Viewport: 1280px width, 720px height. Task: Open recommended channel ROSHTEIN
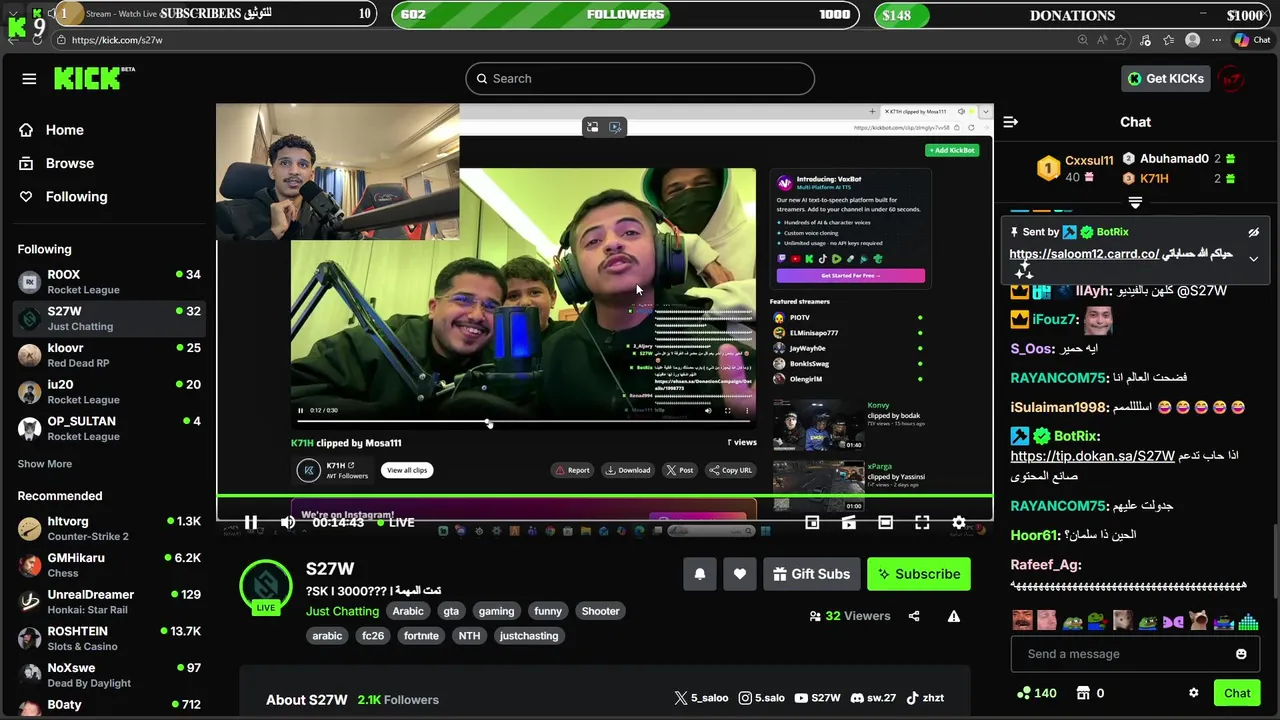[108, 639]
